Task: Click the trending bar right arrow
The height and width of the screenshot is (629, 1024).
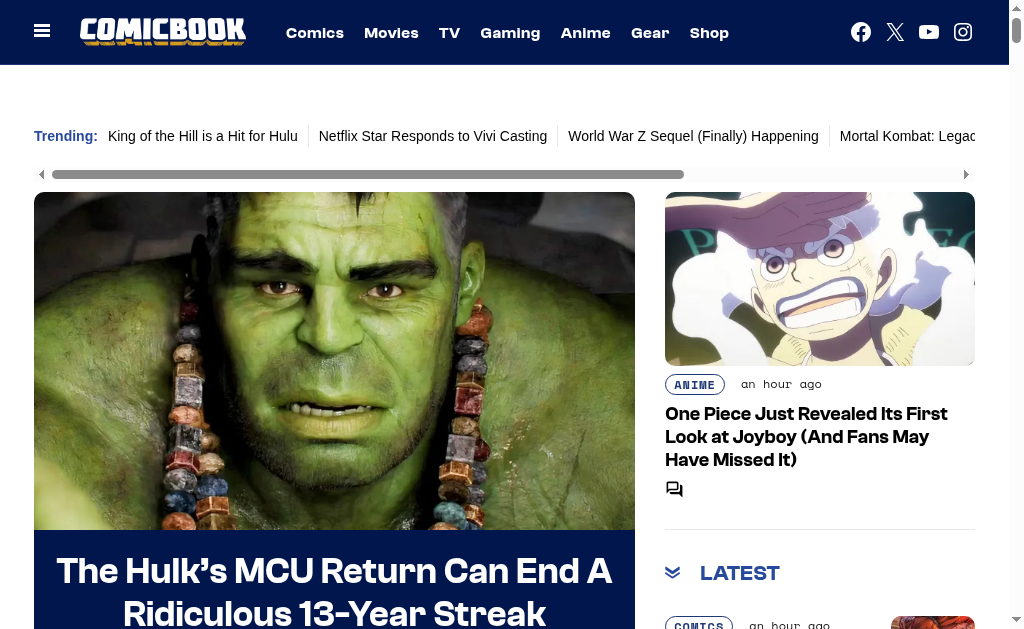Action: 966,174
